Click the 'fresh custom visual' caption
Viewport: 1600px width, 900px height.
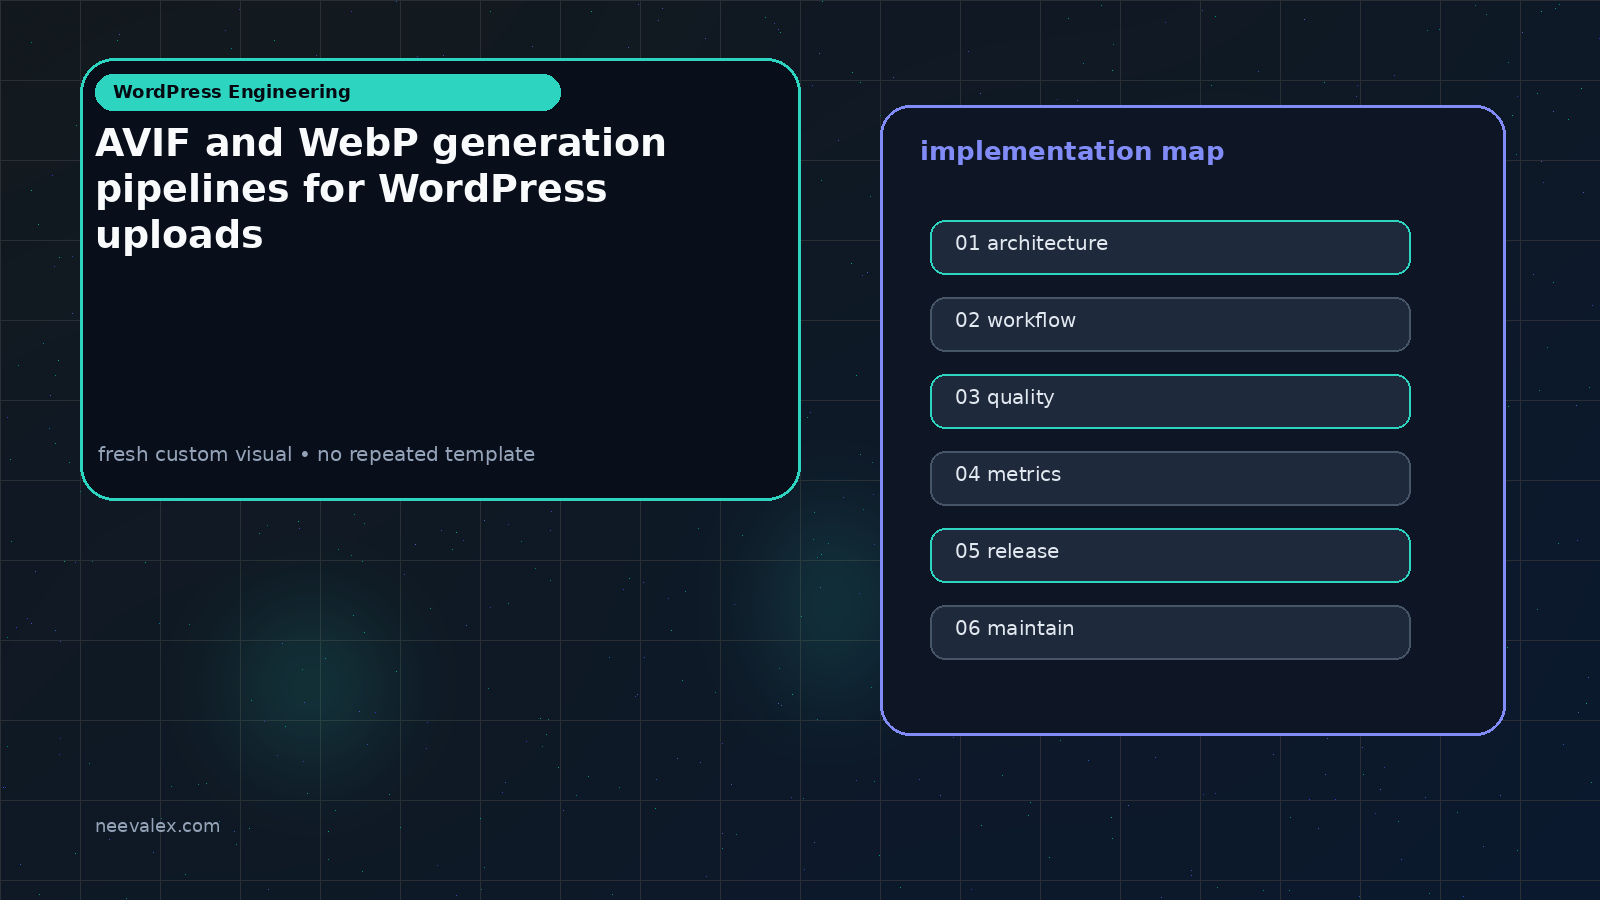pos(316,454)
